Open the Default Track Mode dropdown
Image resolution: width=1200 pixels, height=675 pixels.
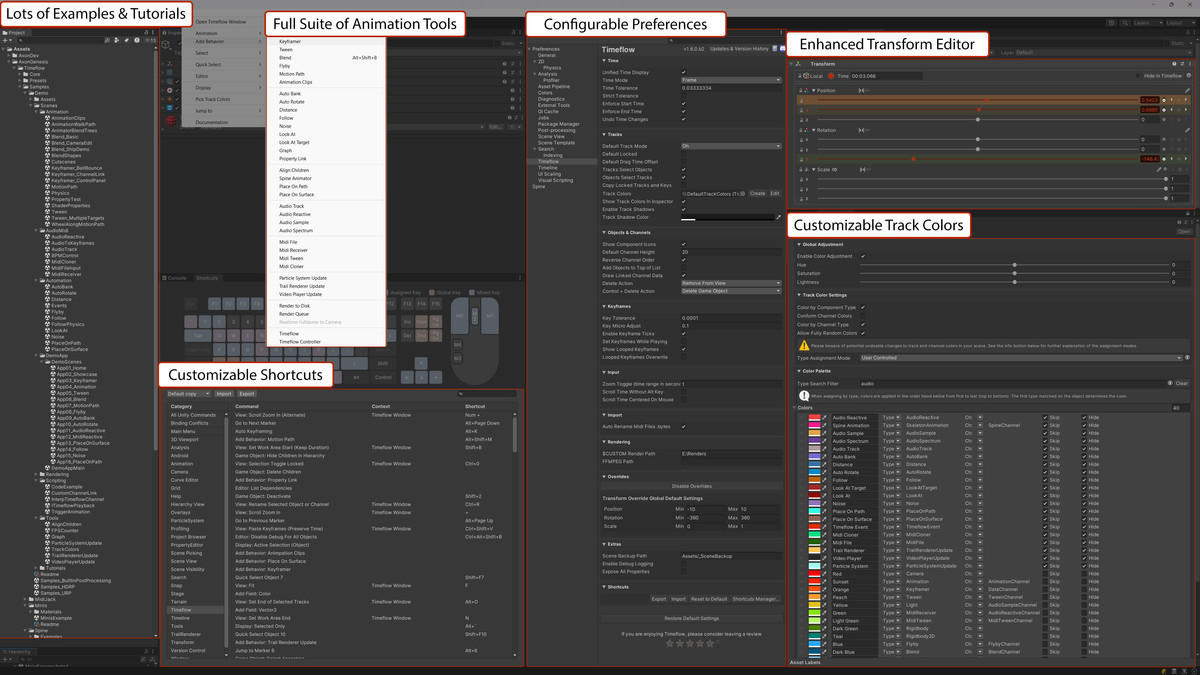(732, 146)
